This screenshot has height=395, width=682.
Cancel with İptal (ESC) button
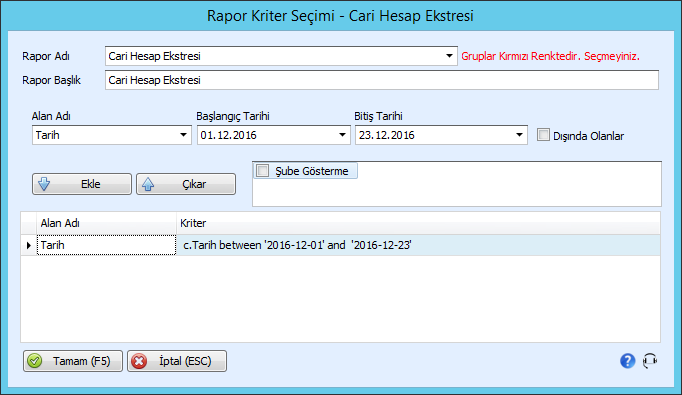pos(177,361)
